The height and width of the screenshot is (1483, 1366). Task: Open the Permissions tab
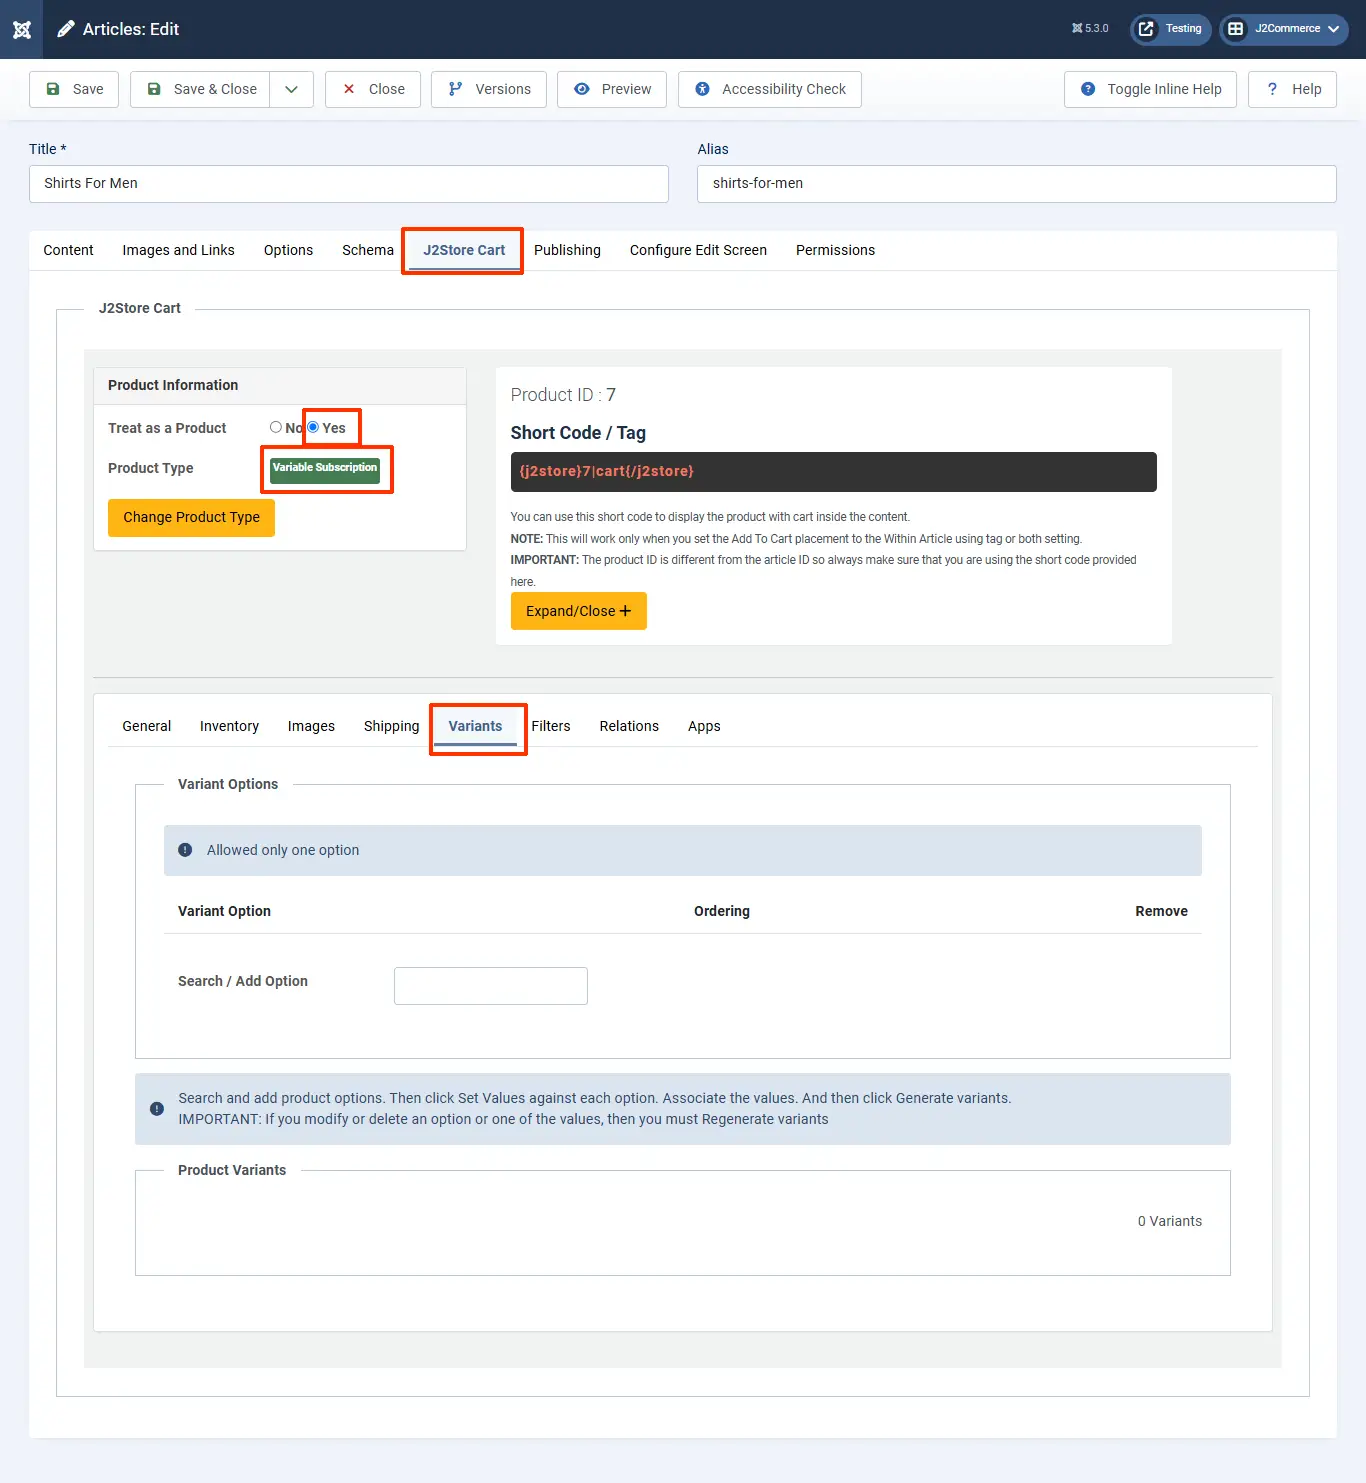click(835, 250)
